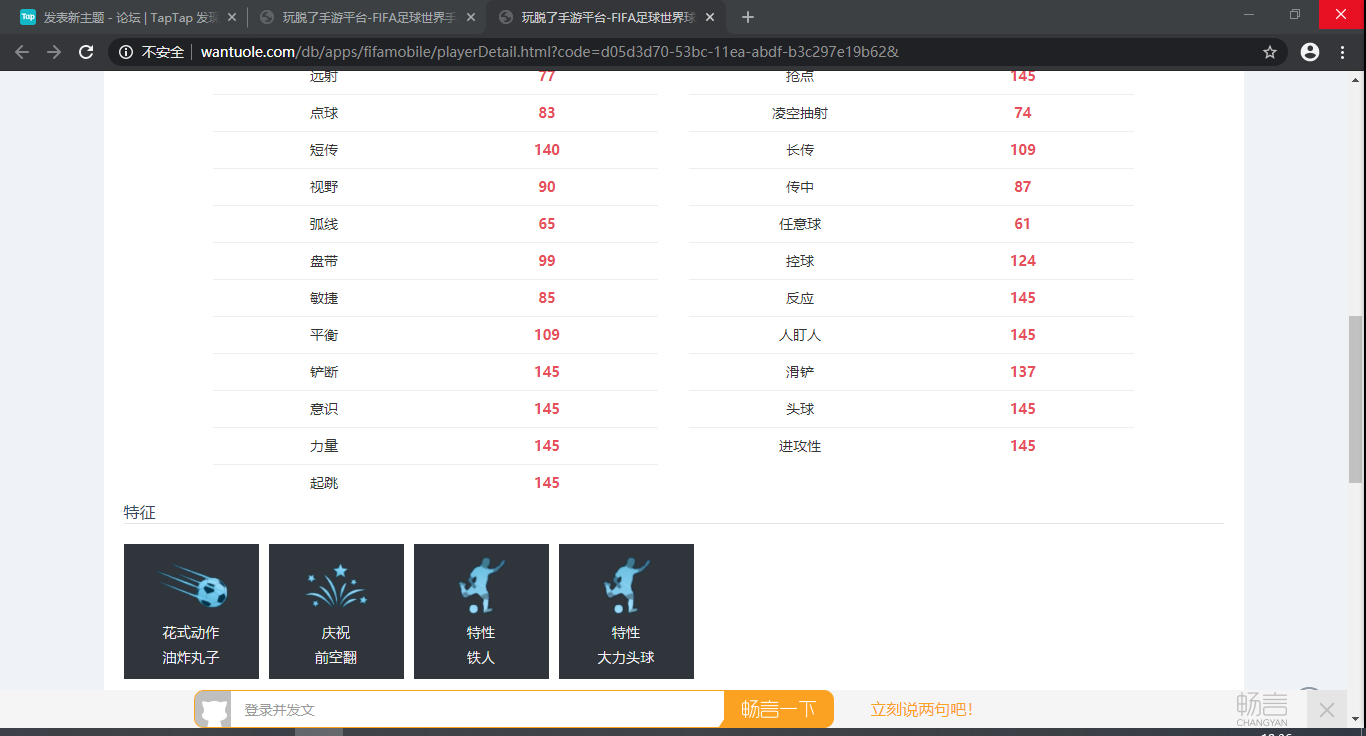Go forward in browser history
The height and width of the screenshot is (736, 1366).
(x=54, y=52)
